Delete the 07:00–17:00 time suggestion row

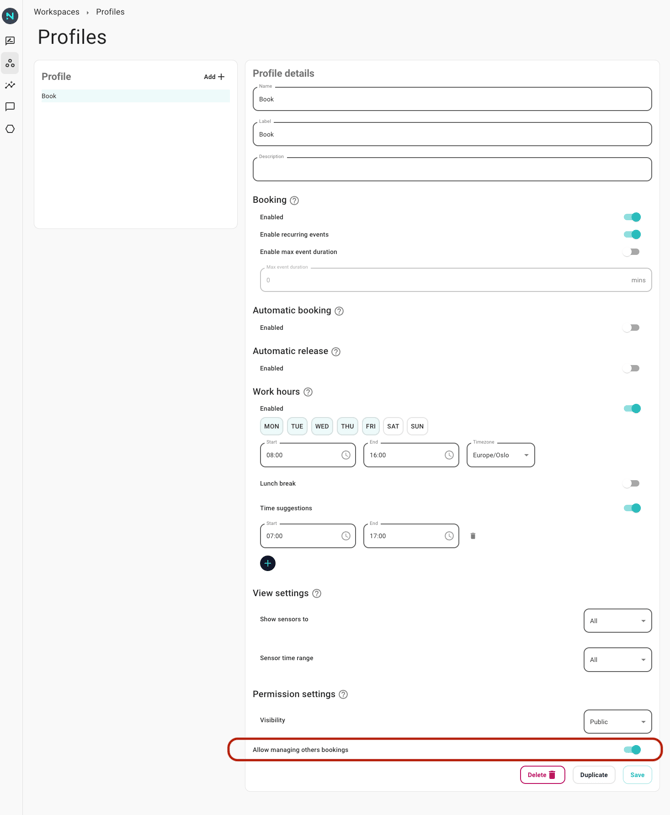click(x=473, y=536)
